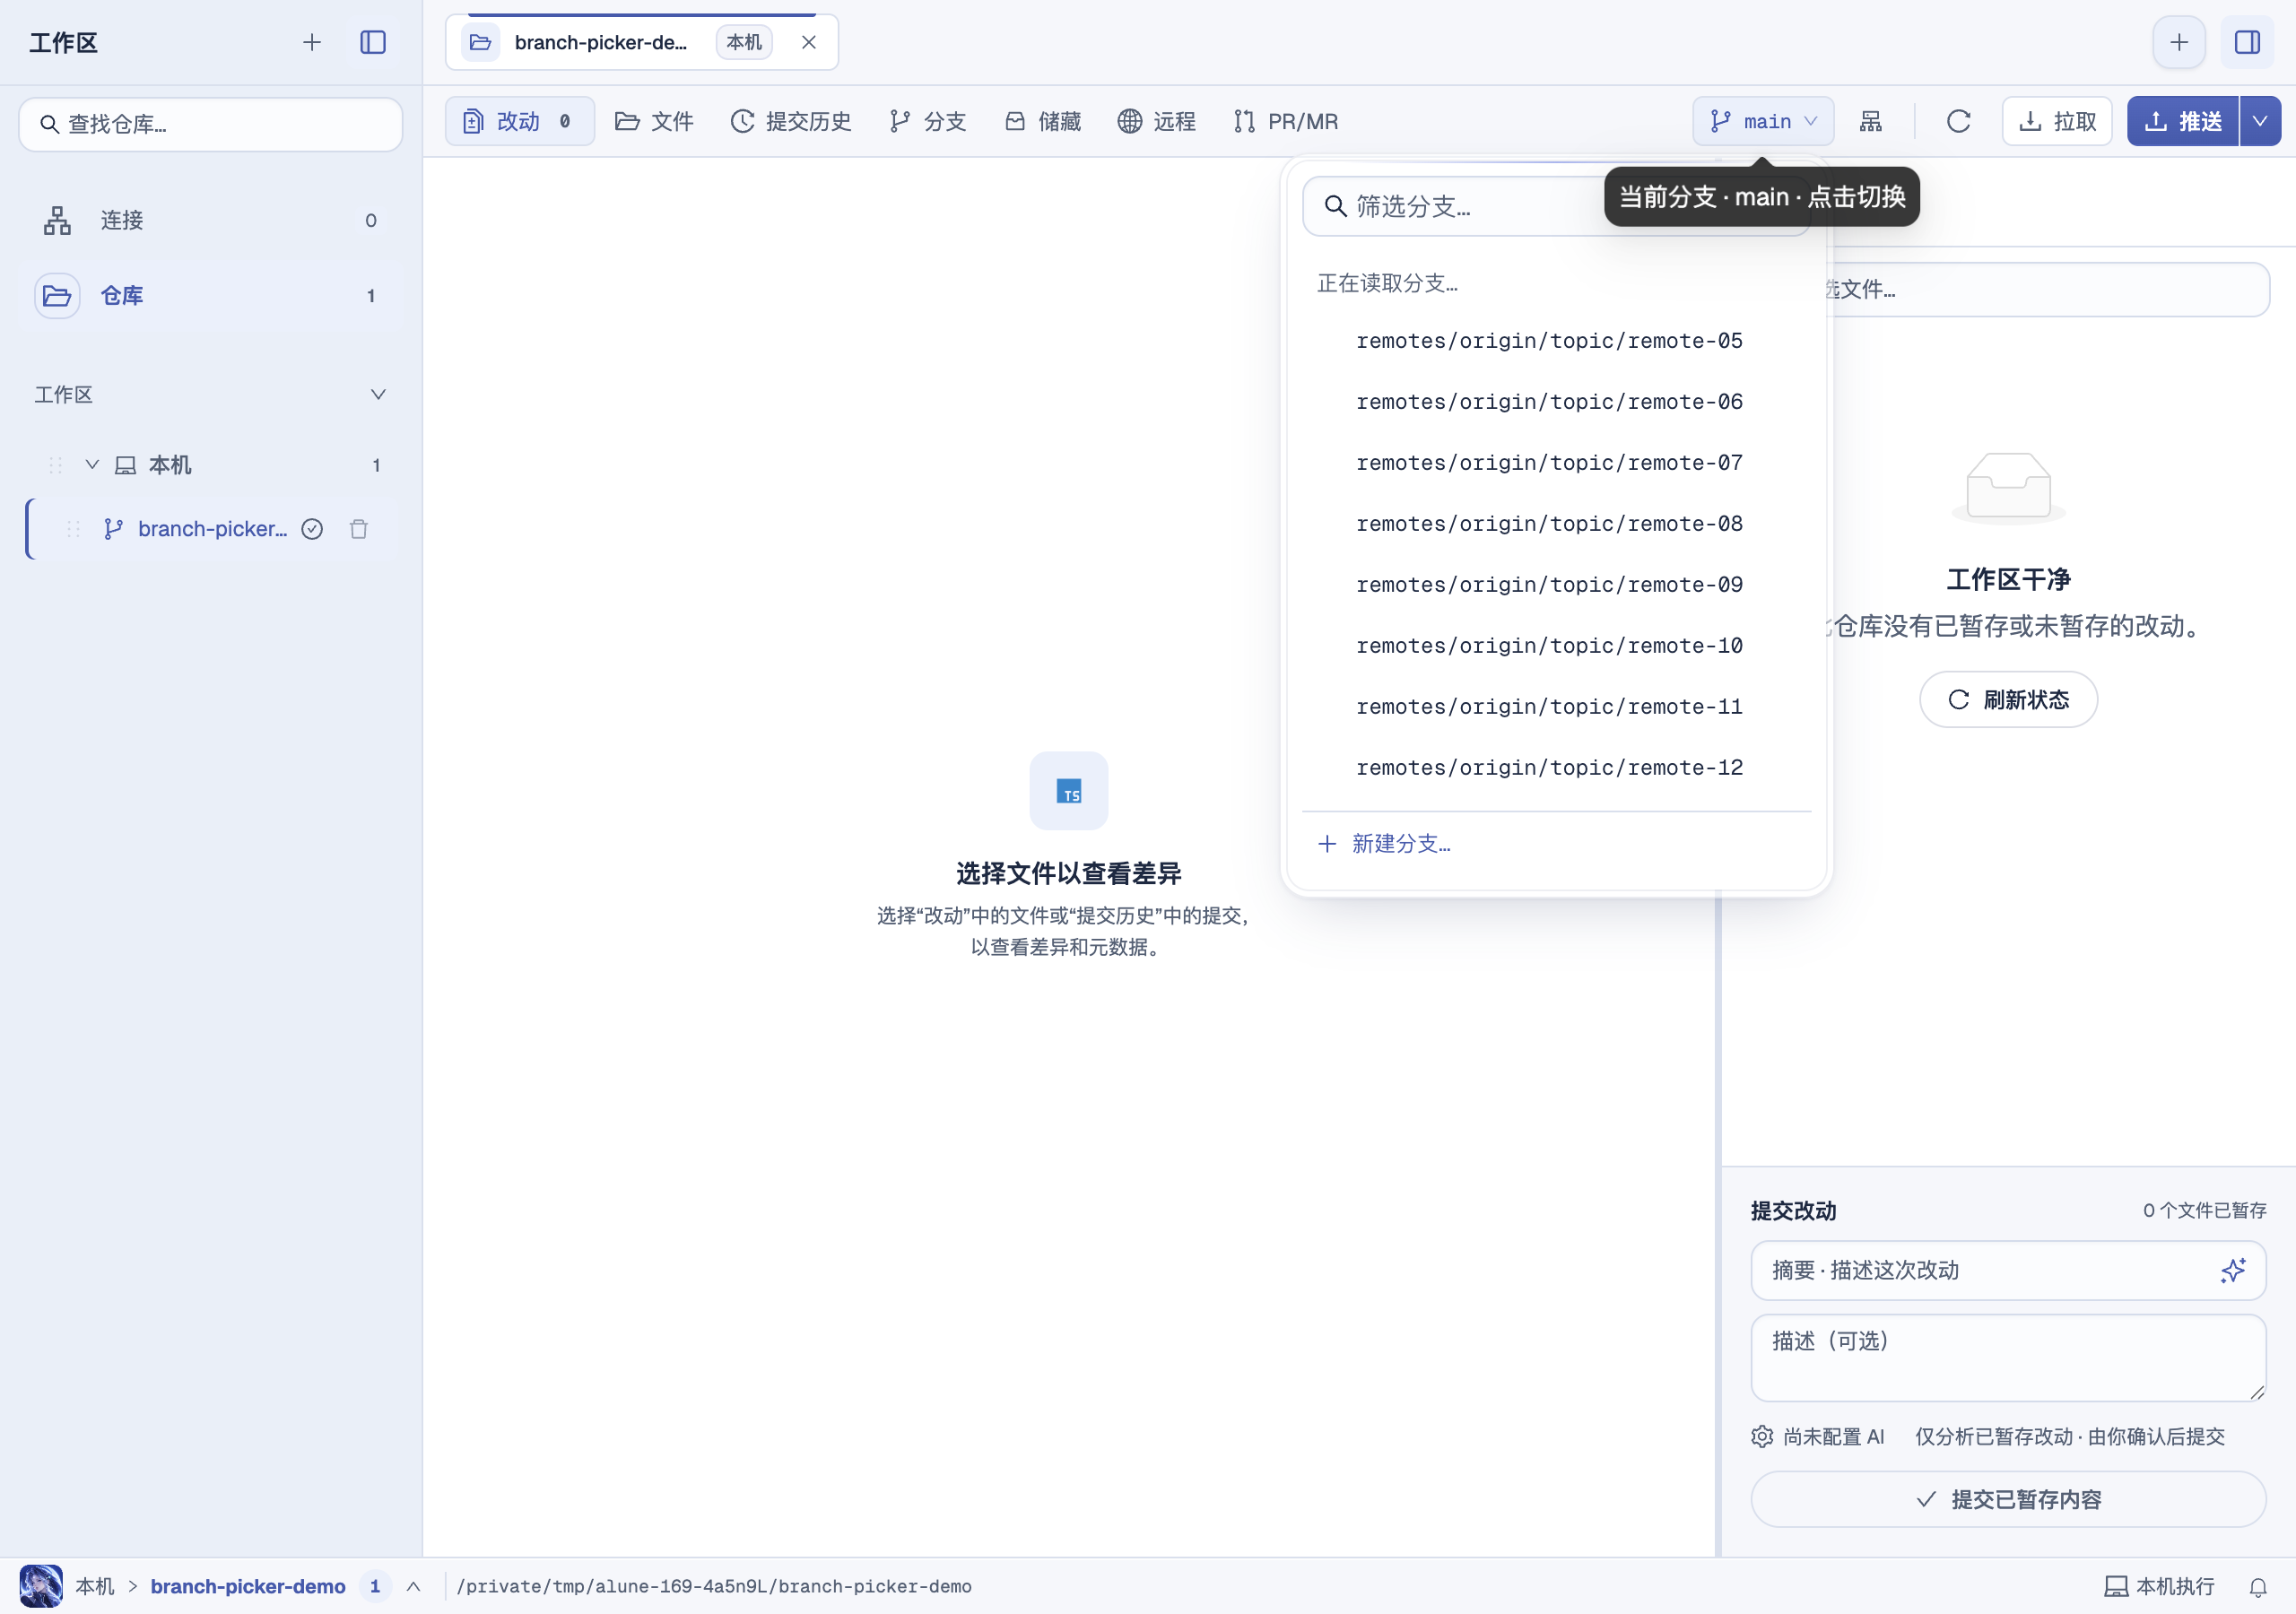Switch to the 分支 branches tab
Screen dimensions: 2296x1614
pos(928,121)
